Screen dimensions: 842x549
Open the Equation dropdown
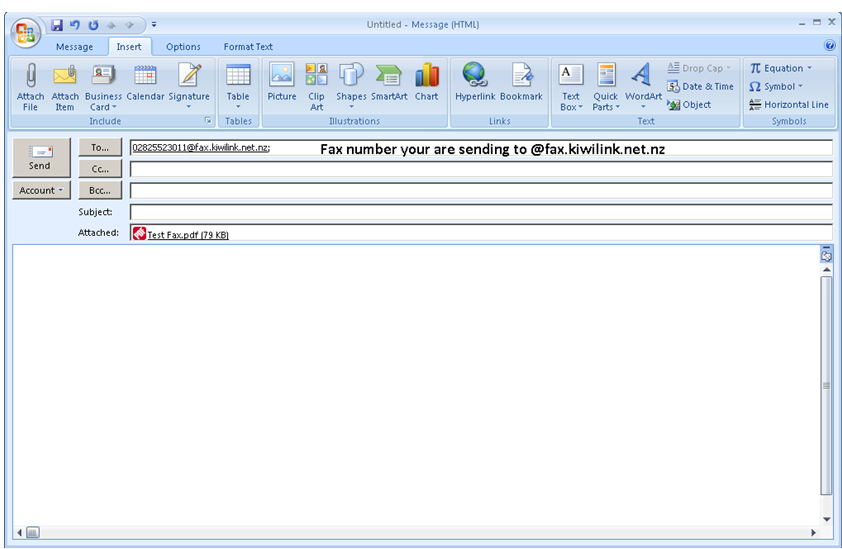[781, 68]
